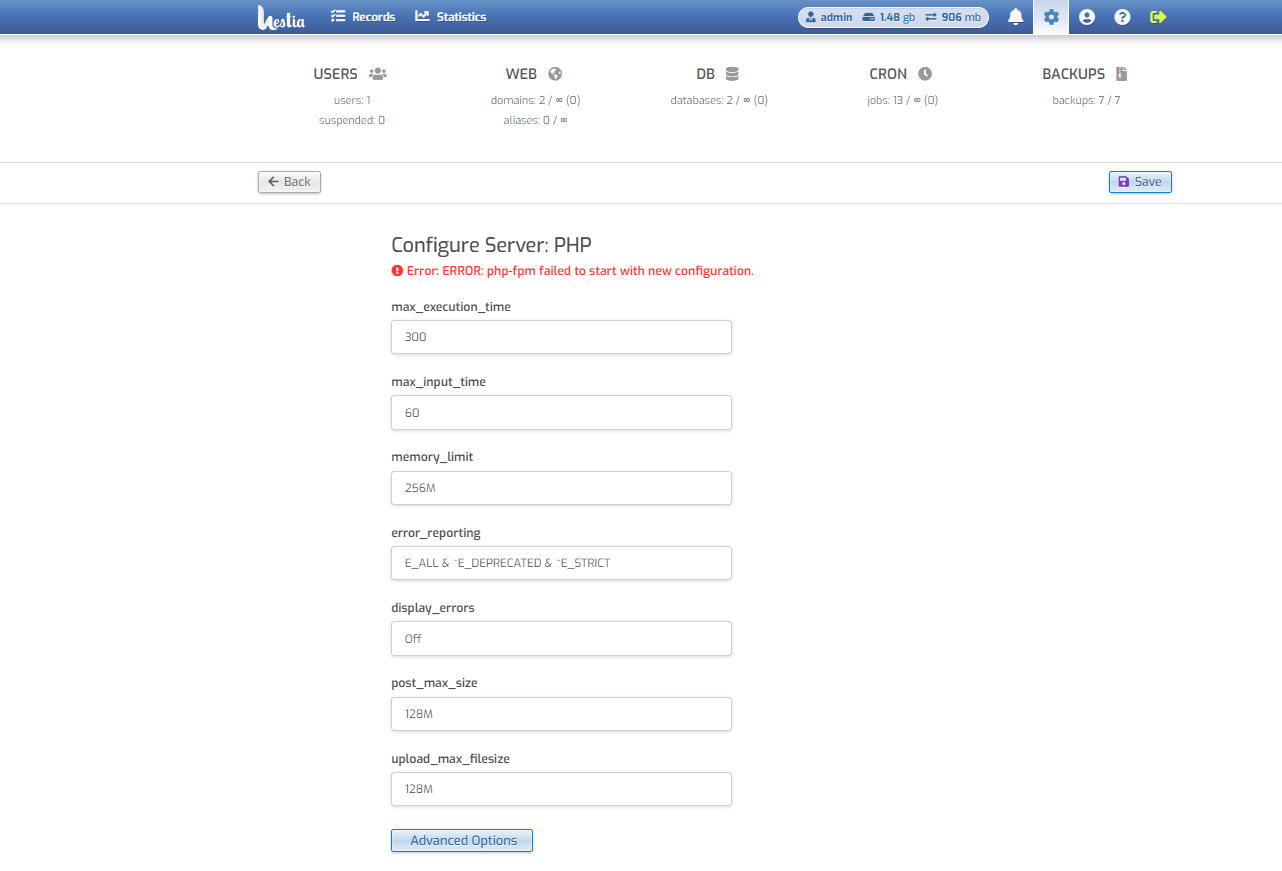Expand the Advanced Options section
Screen dimensions: 1282x871
[x=461, y=840]
